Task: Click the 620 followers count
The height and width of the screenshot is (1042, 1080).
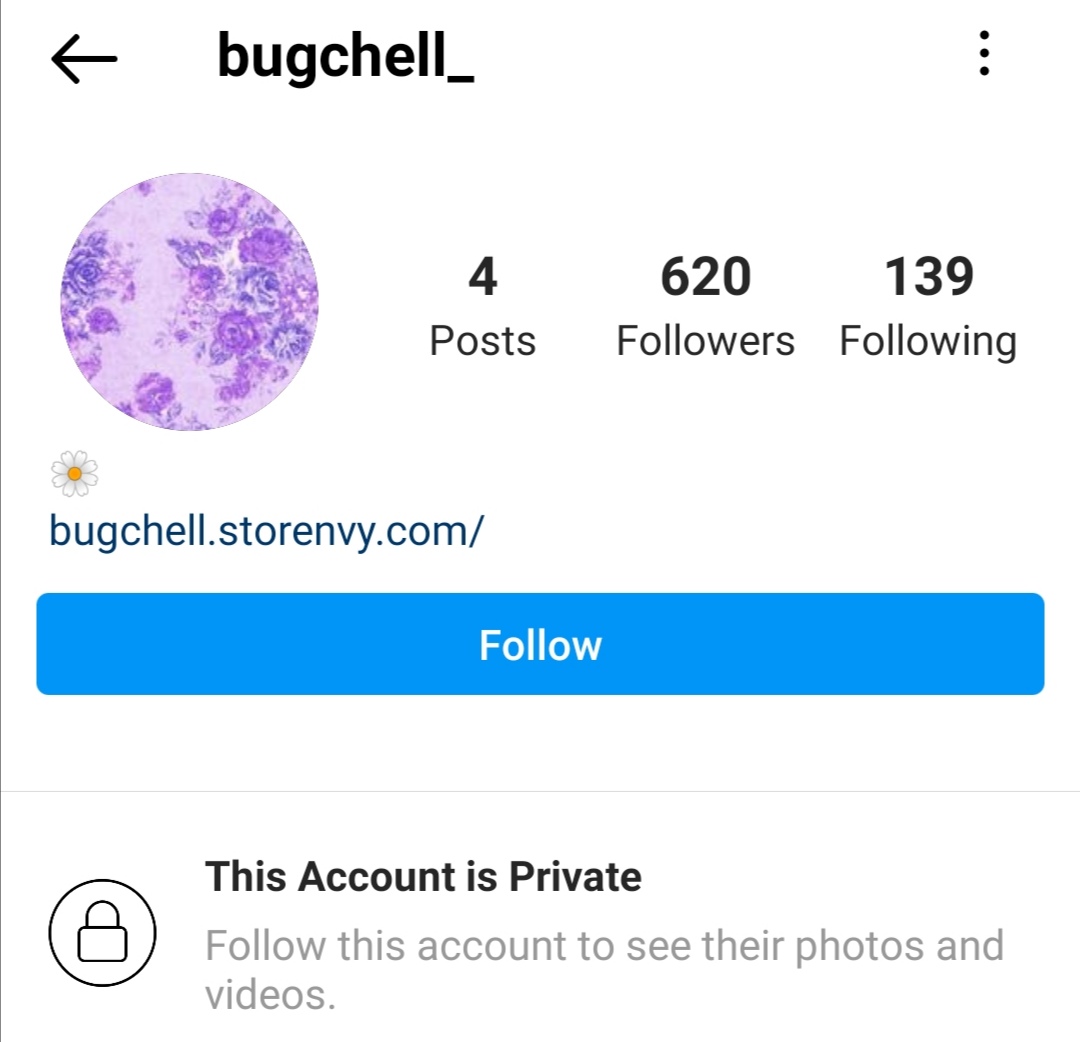Action: click(x=705, y=277)
